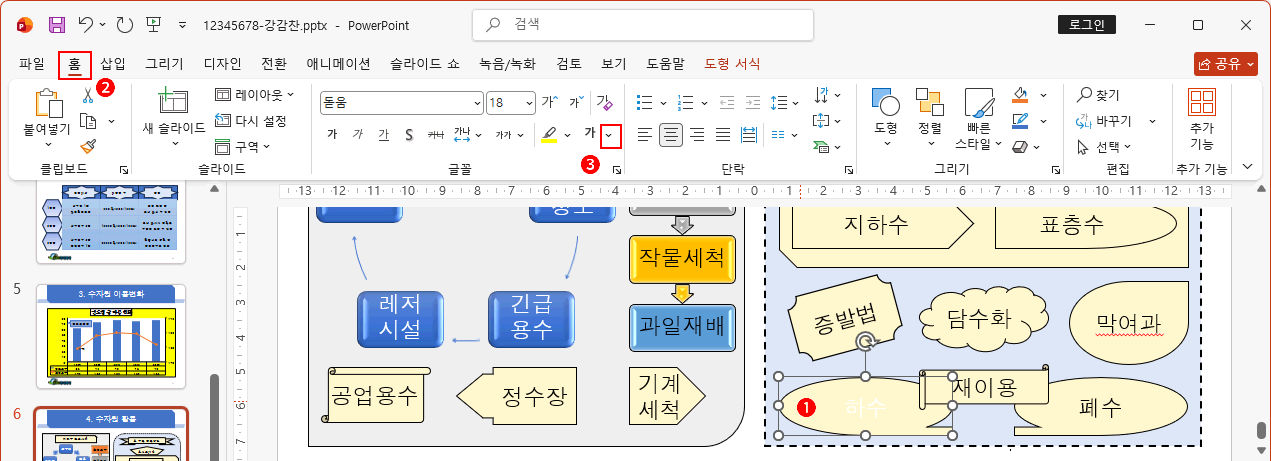Click the 로그인 sign-in button
The image size is (1271, 461).
(1086, 25)
